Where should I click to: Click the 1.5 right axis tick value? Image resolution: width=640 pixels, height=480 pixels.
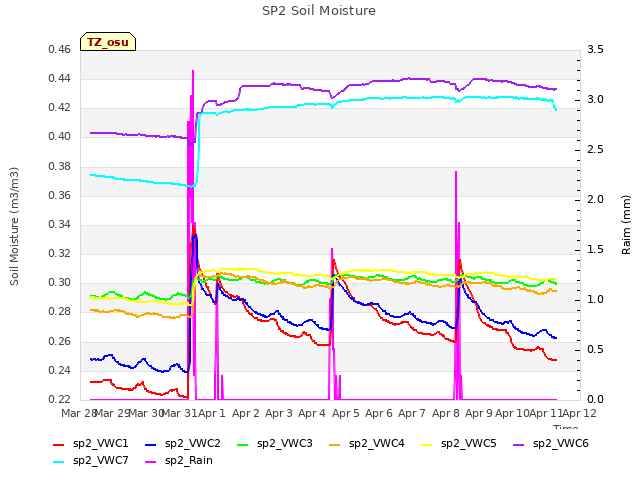click(x=595, y=249)
